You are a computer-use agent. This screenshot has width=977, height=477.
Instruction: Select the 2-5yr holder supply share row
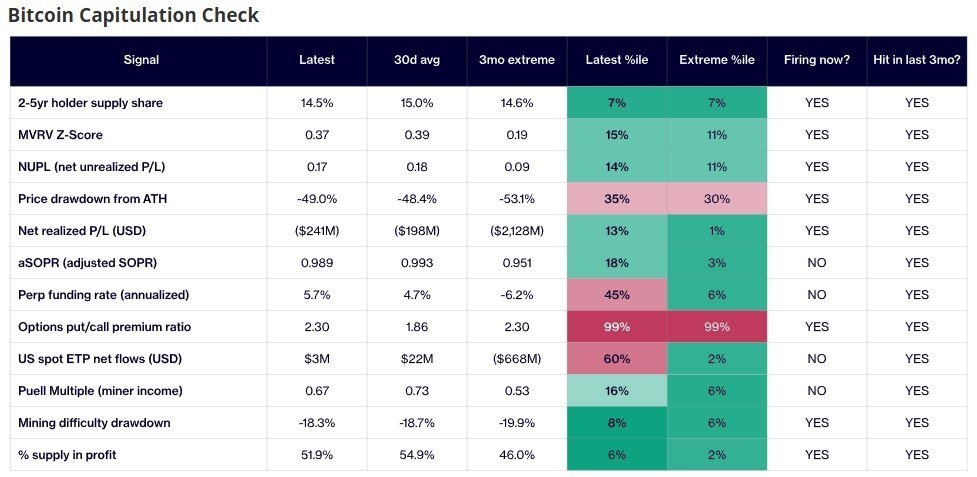(488, 103)
